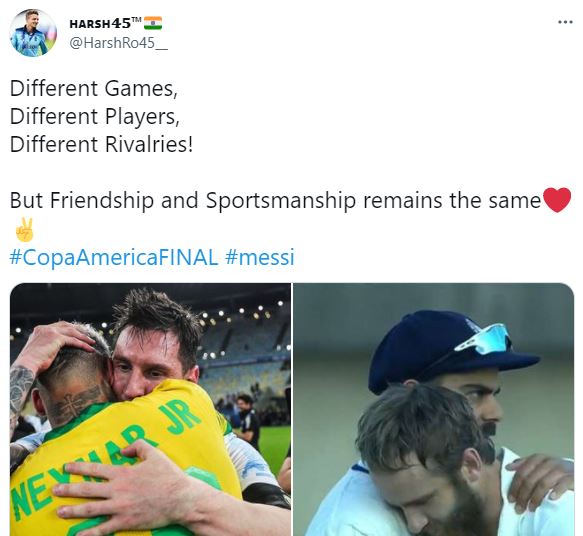Open the tweet's three-dot more options menu
This screenshot has height=536, width=583.
click(565, 22)
